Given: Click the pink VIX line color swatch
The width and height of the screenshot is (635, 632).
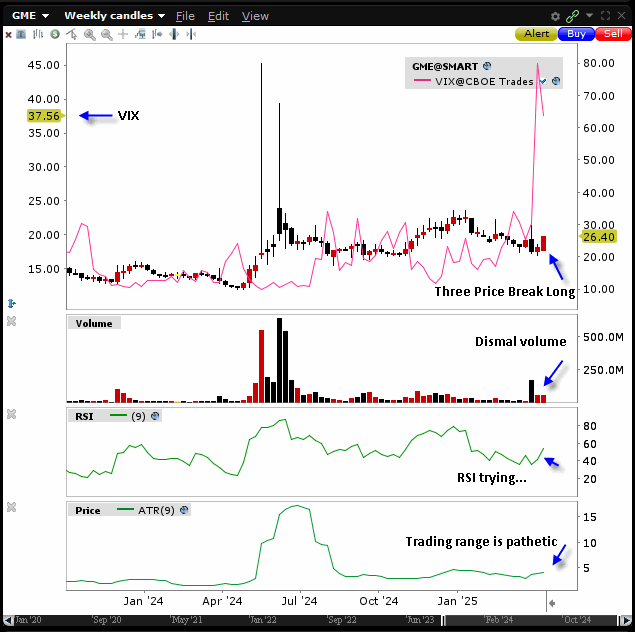Looking at the screenshot, I should (422, 81).
